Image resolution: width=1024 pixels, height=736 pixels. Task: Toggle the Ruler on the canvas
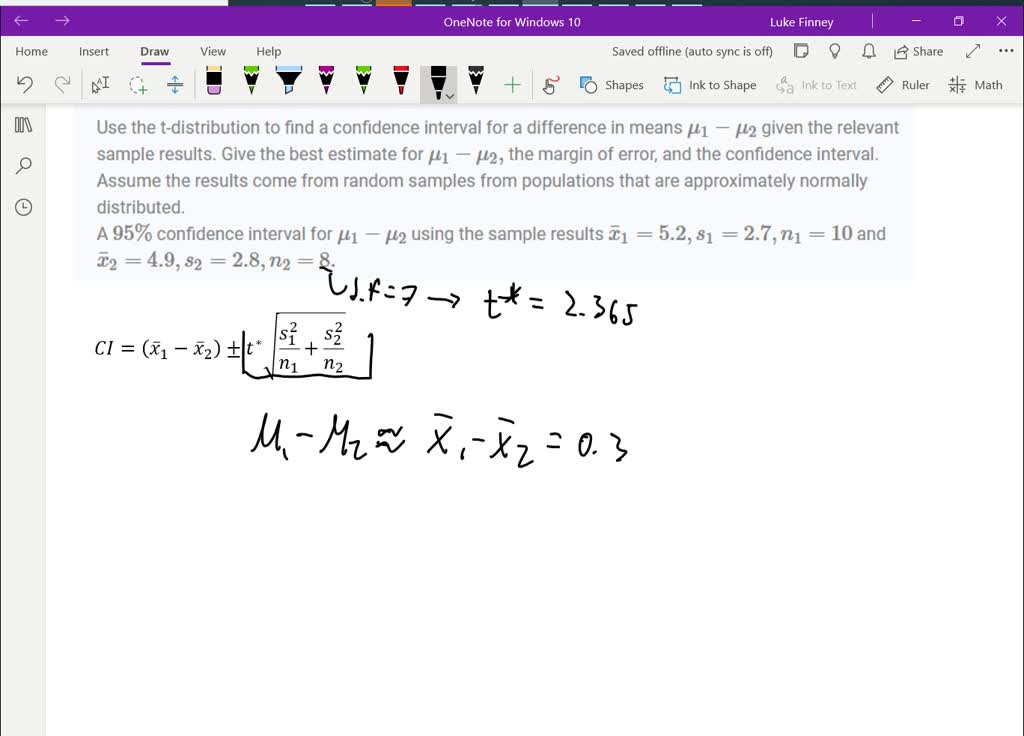pyautogui.click(x=903, y=85)
